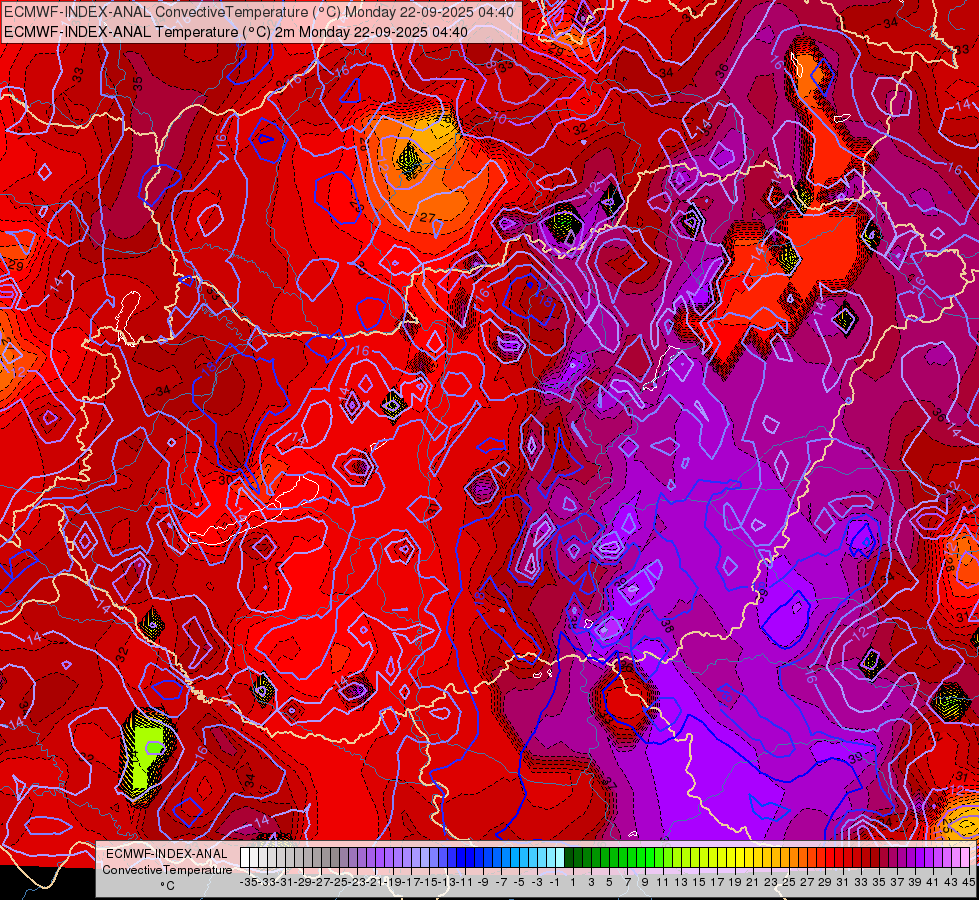Click contour label 38 in the purple map area
The image size is (979, 900).
click(666, 626)
